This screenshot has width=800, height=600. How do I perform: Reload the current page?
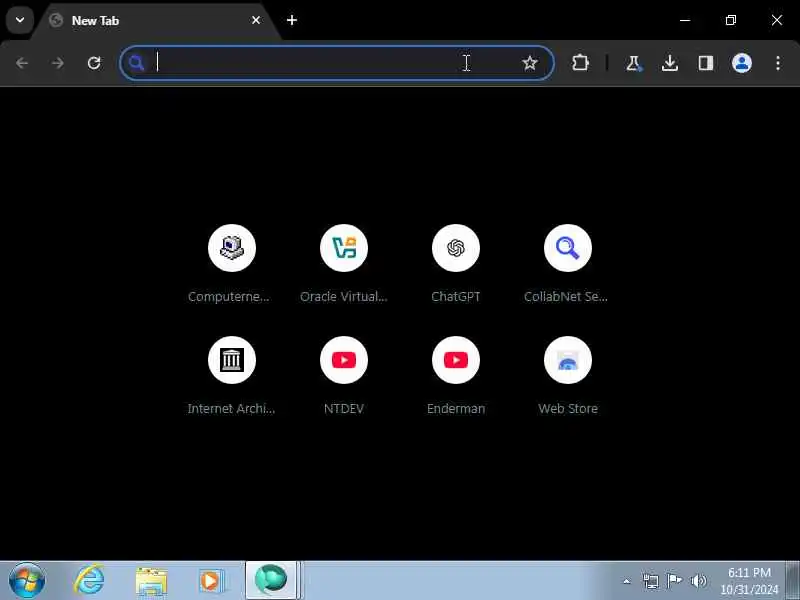[x=94, y=63]
